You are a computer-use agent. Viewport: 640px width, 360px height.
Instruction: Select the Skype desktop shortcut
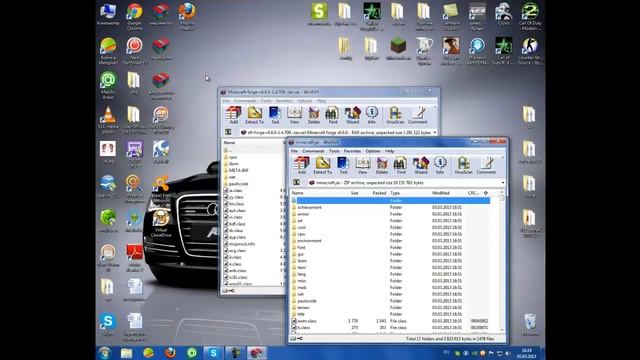click(108, 324)
